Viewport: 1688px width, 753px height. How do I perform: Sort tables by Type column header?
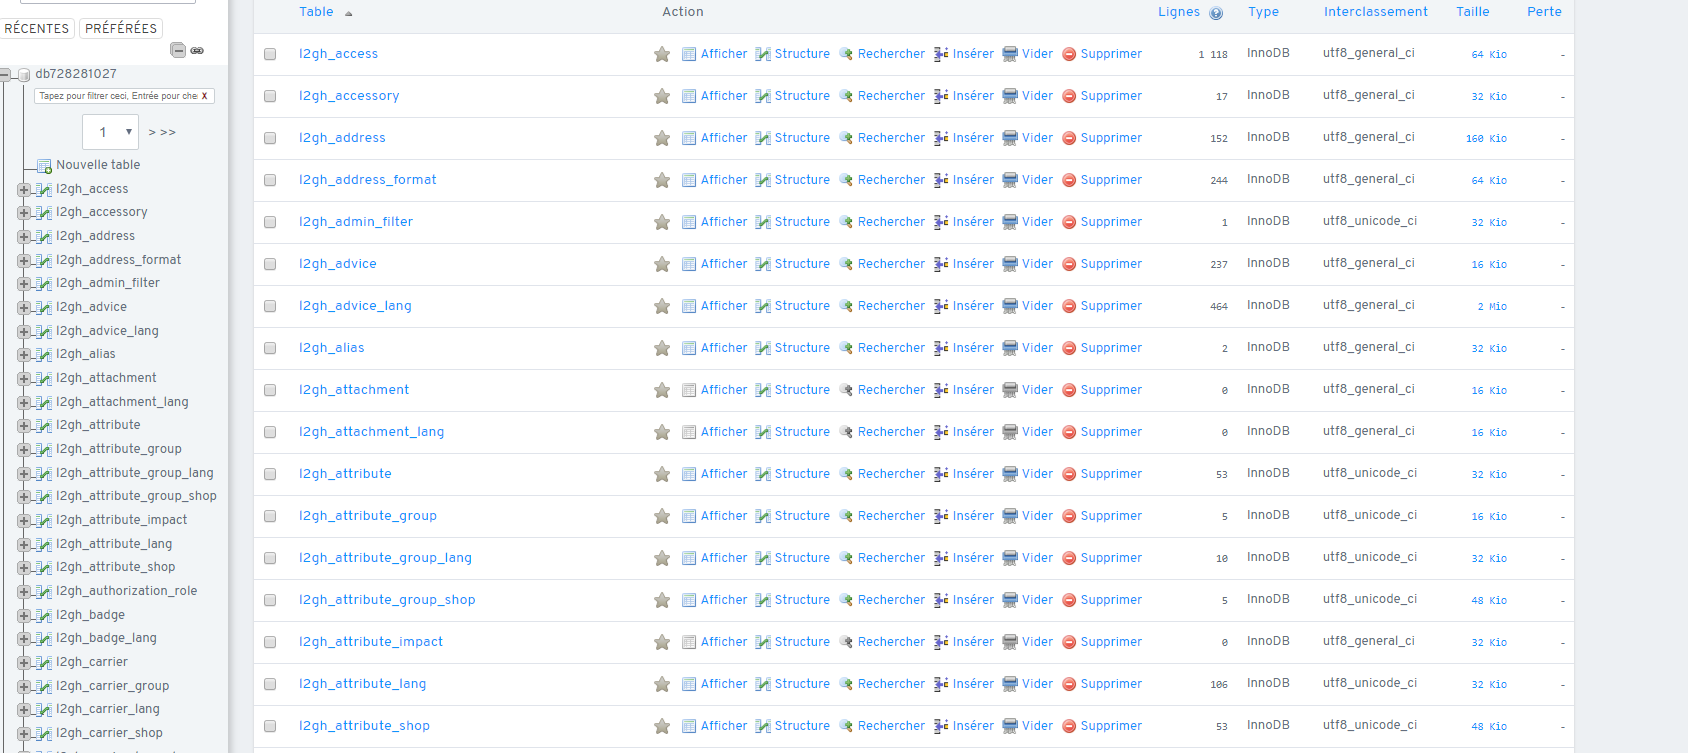coord(1263,12)
